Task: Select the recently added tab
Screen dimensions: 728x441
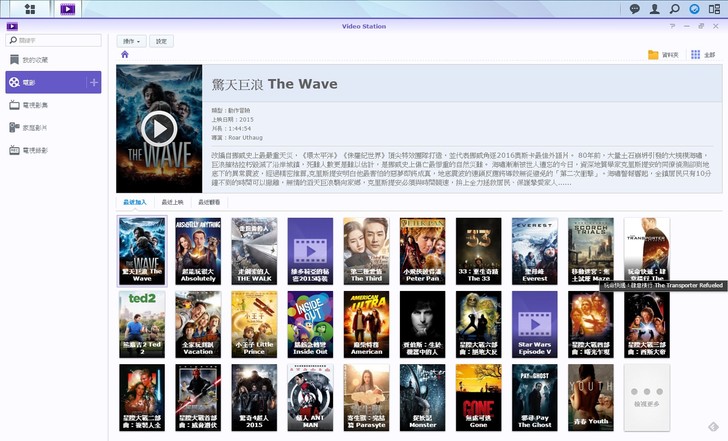Action: (135, 202)
